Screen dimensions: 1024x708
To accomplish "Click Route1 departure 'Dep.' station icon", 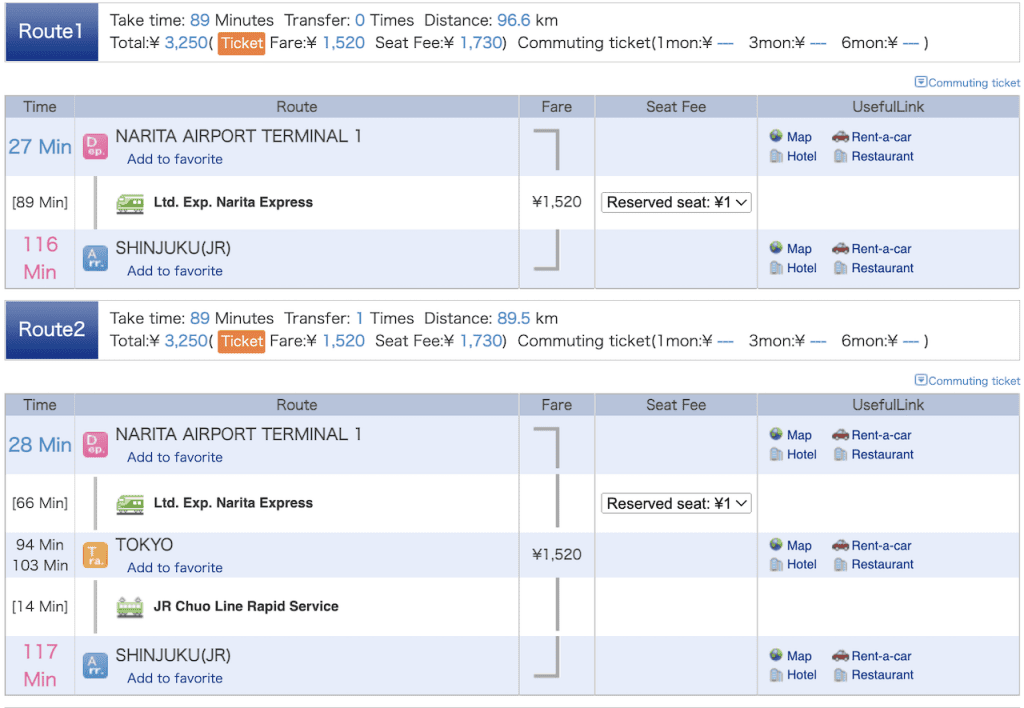I will point(94,147).
